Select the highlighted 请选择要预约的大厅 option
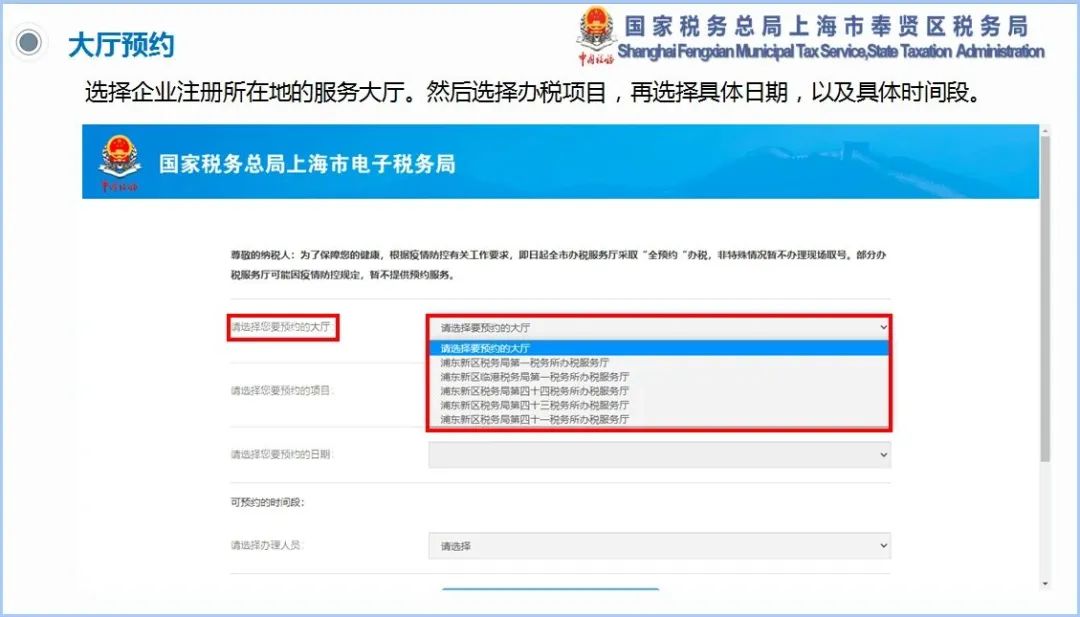This screenshot has height=617, width=1080. tap(659, 348)
